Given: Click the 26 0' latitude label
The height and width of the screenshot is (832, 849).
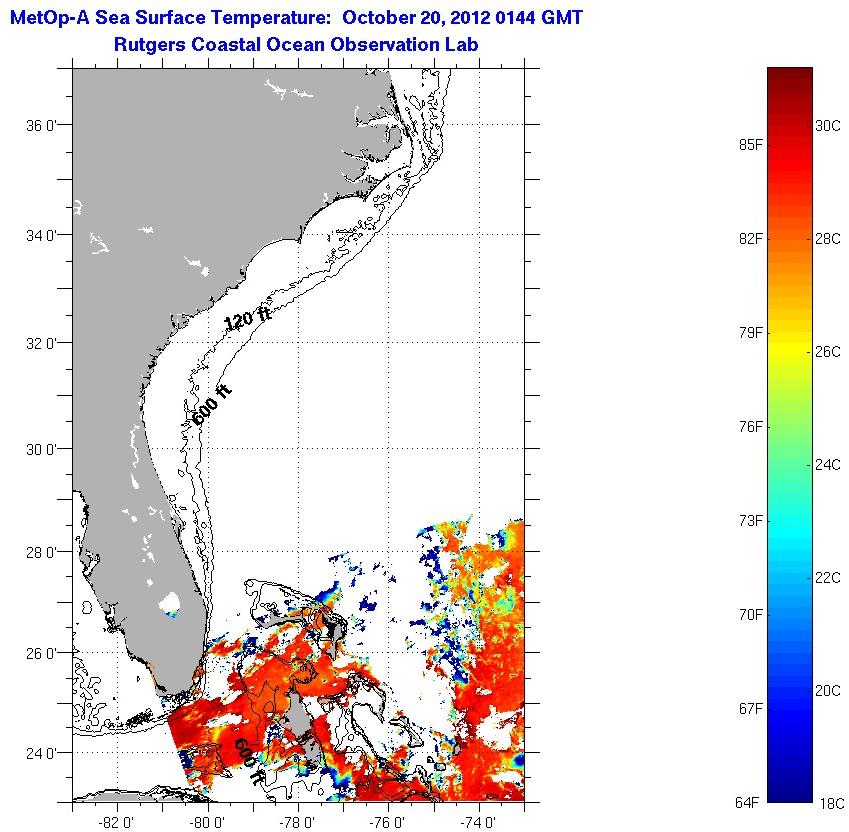Looking at the screenshot, I should tap(41, 654).
